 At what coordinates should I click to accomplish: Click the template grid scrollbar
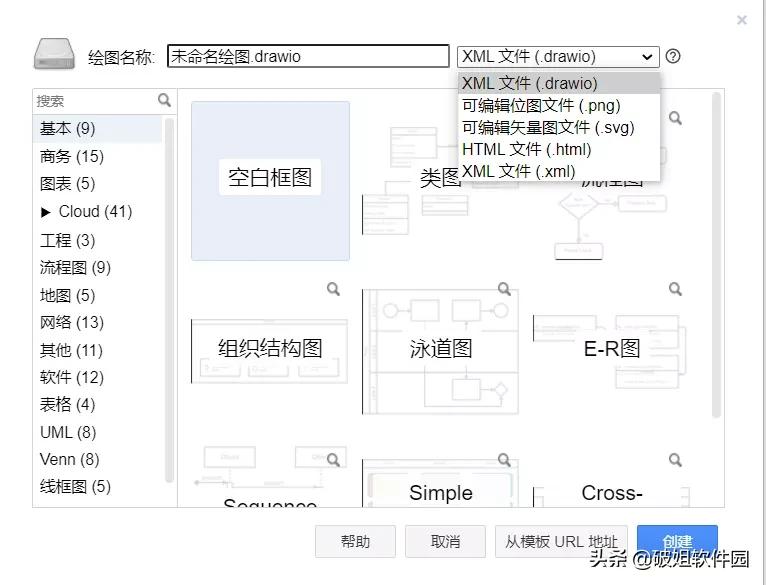(717, 254)
